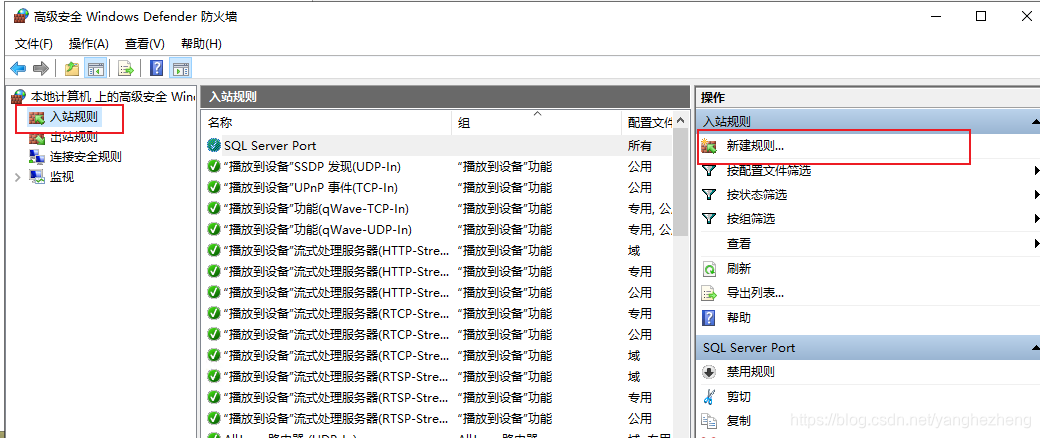The image size is (1040, 438).
Task: Select the qWave-TCP-In rule row
Action: click(436, 208)
